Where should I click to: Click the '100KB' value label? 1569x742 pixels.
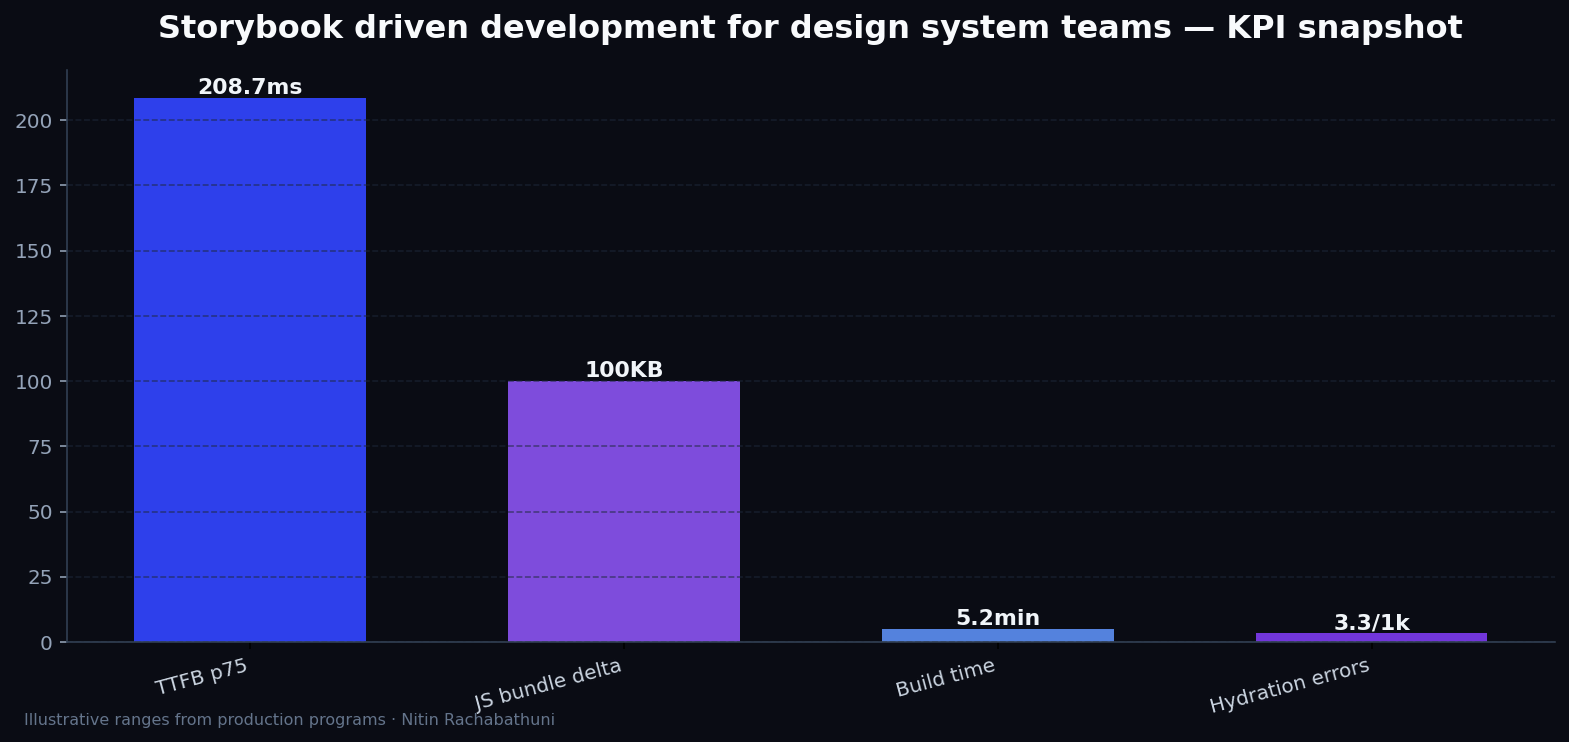(624, 370)
